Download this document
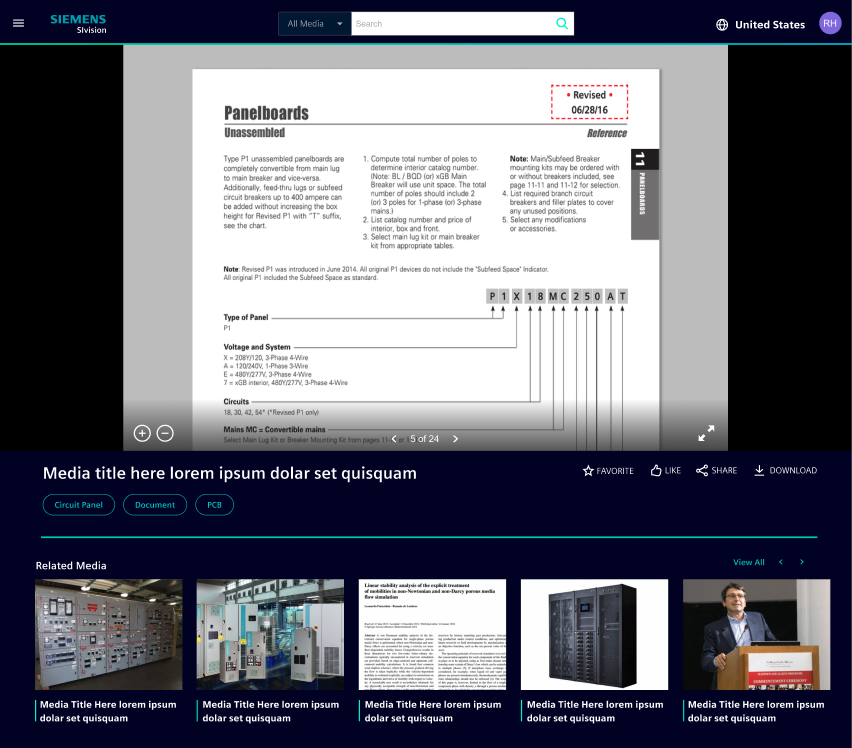Image resolution: width=852 pixels, height=748 pixels. coord(785,470)
